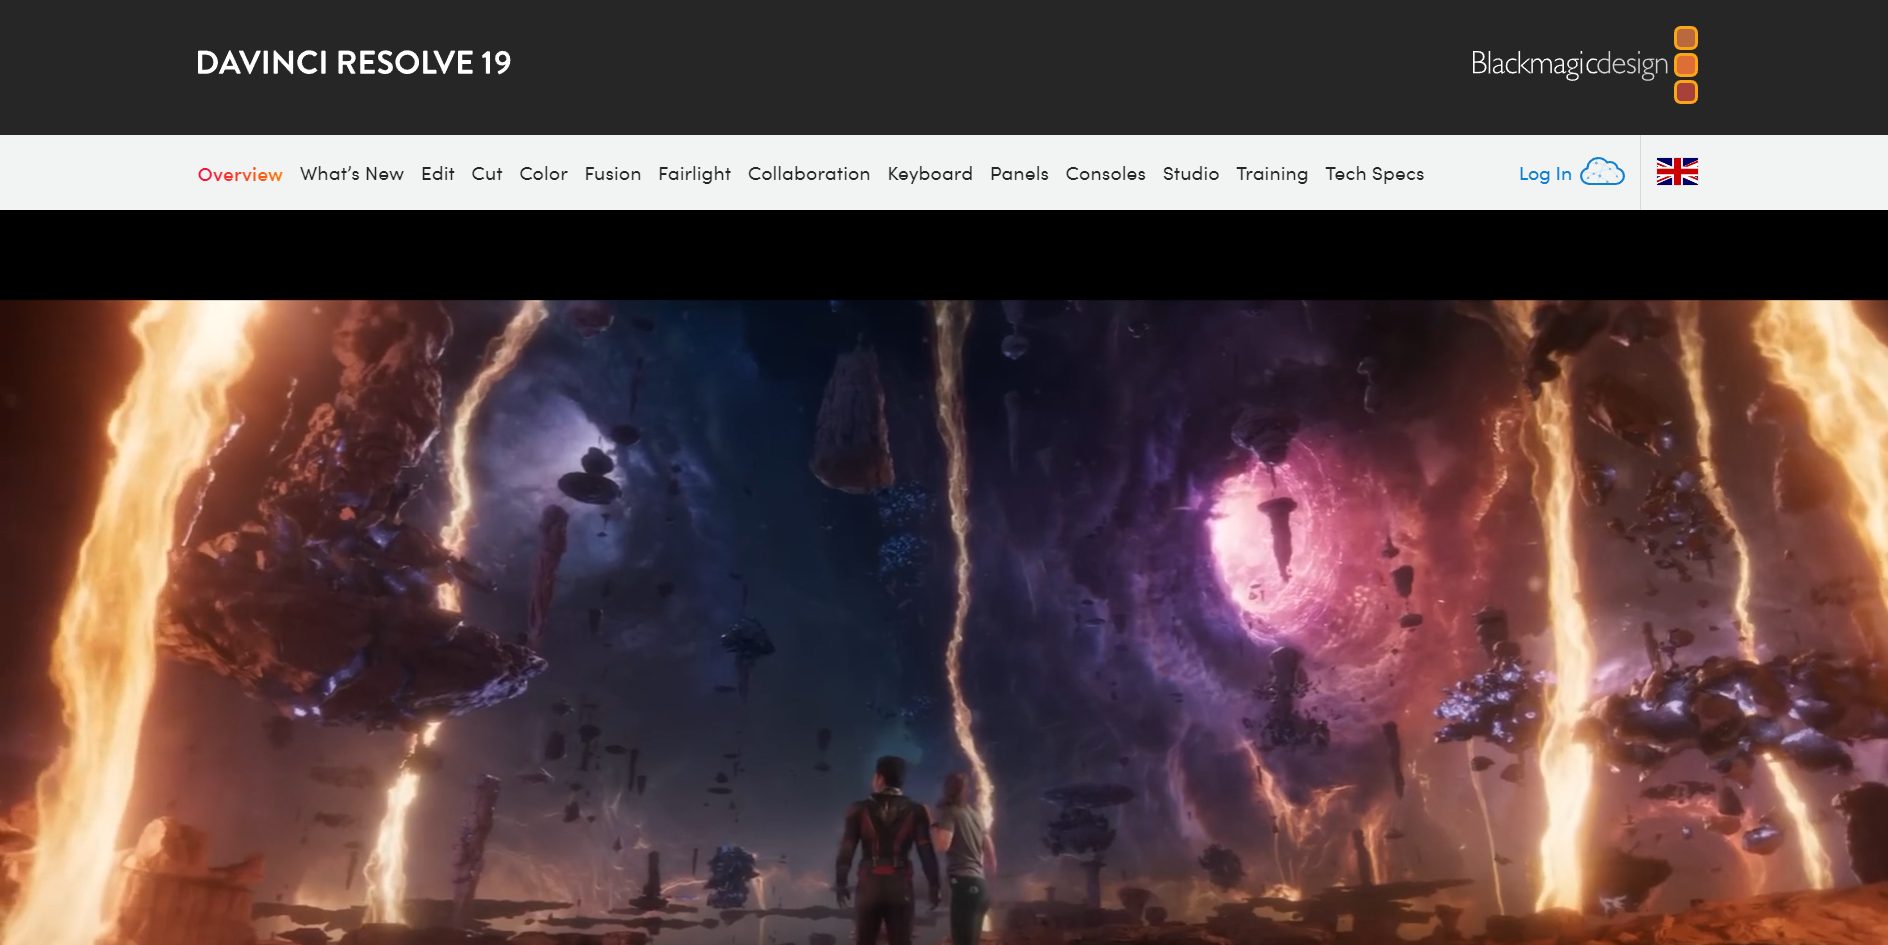Open the Overview tab
The image size is (1888, 945).
(x=240, y=174)
